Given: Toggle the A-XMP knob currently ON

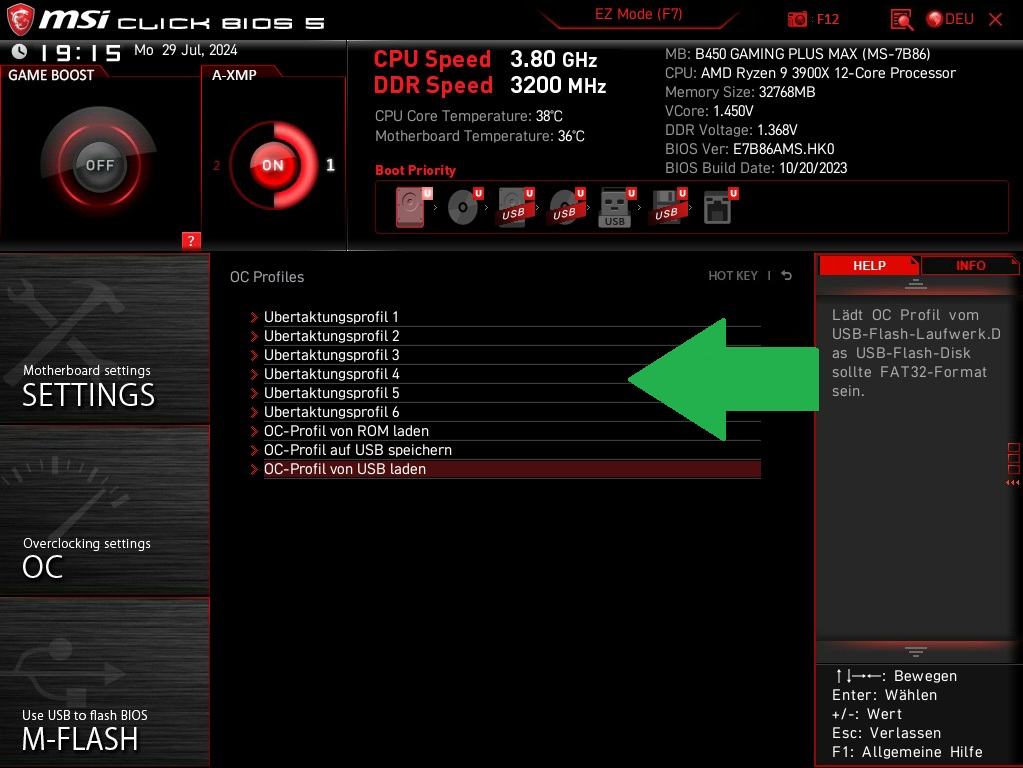Looking at the screenshot, I should point(273,165).
